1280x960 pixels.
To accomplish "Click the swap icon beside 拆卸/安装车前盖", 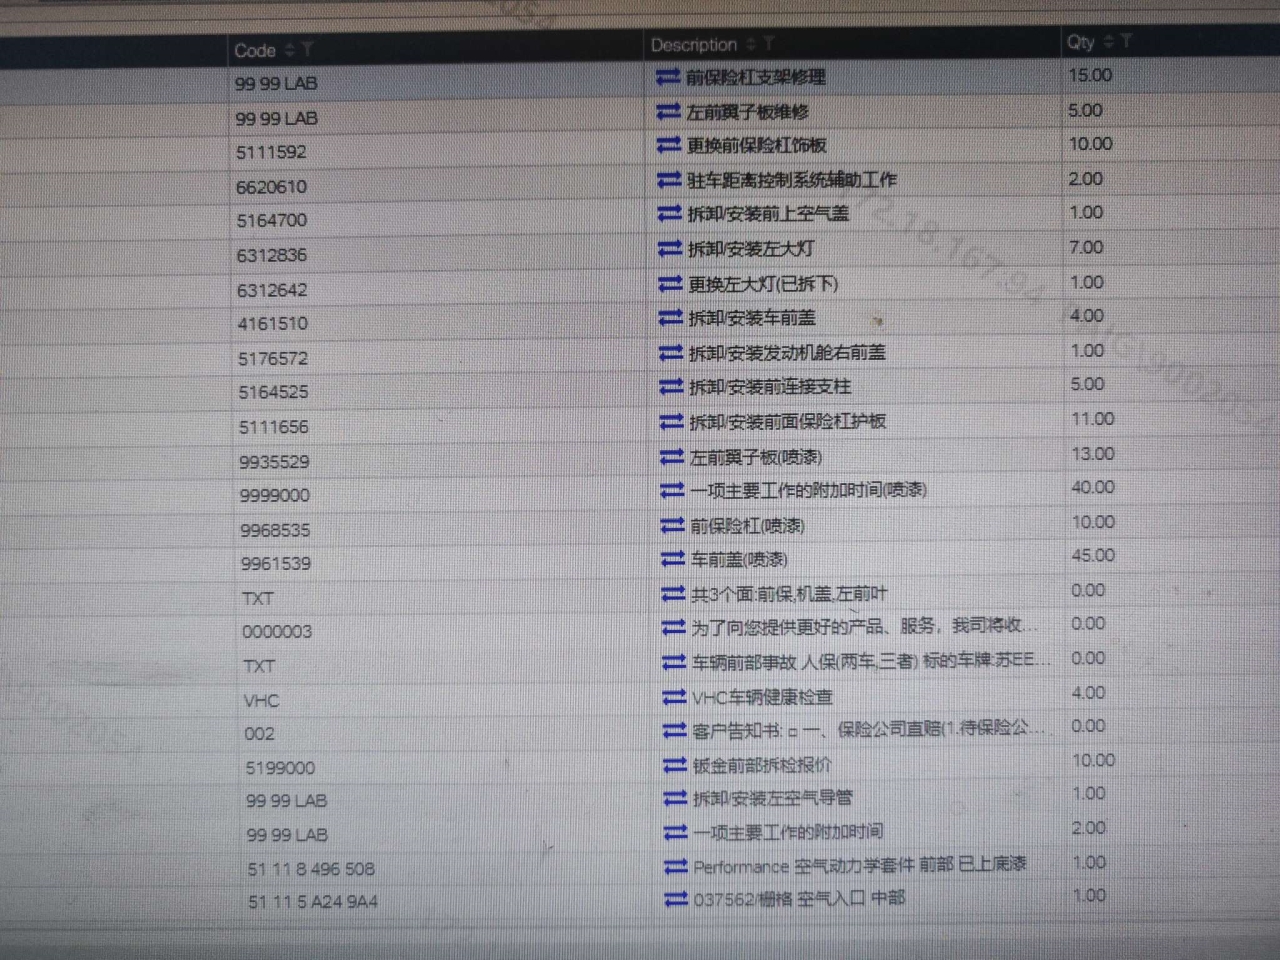I will tap(670, 318).
